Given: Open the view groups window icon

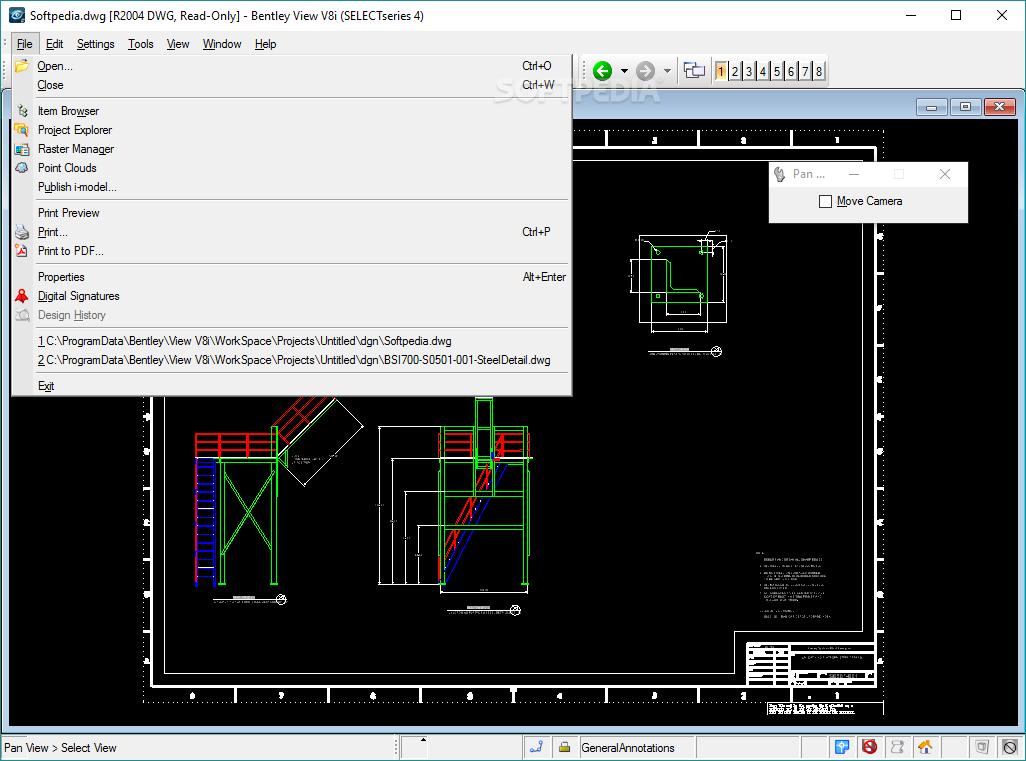Looking at the screenshot, I should pos(694,70).
